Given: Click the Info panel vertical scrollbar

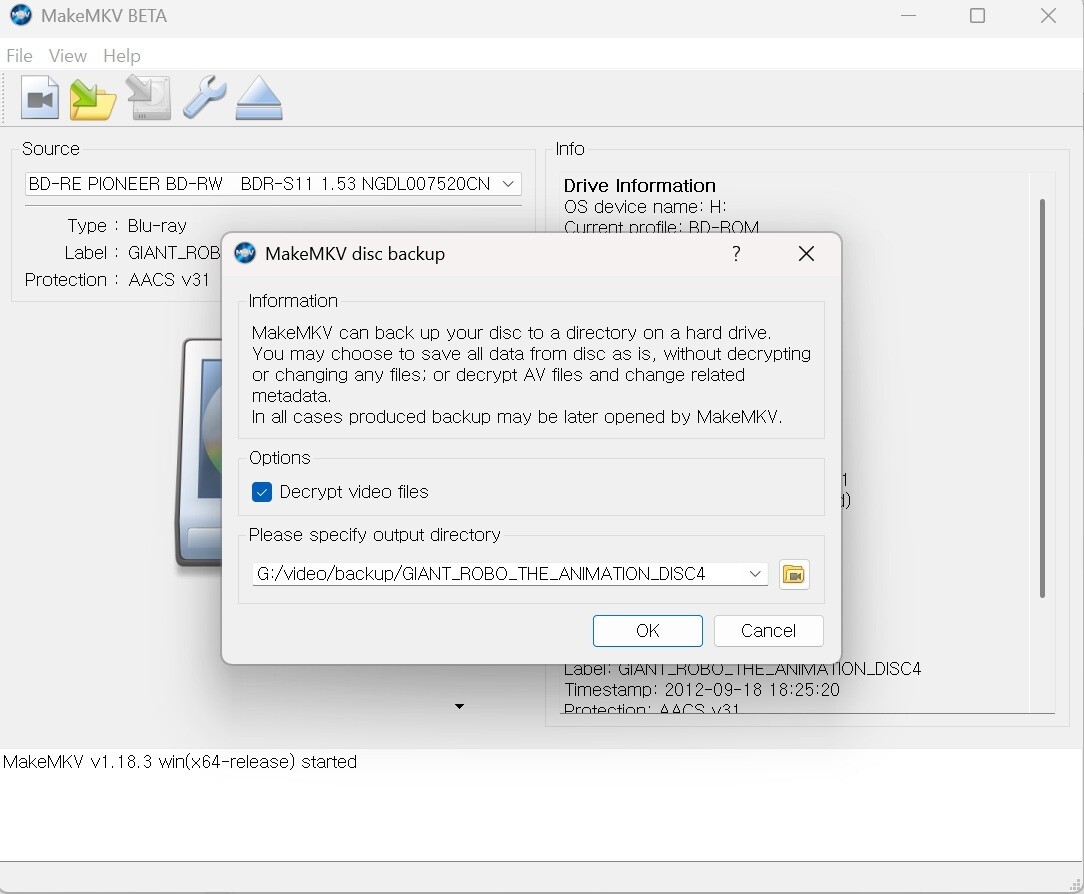Looking at the screenshot, I should (x=1042, y=398).
